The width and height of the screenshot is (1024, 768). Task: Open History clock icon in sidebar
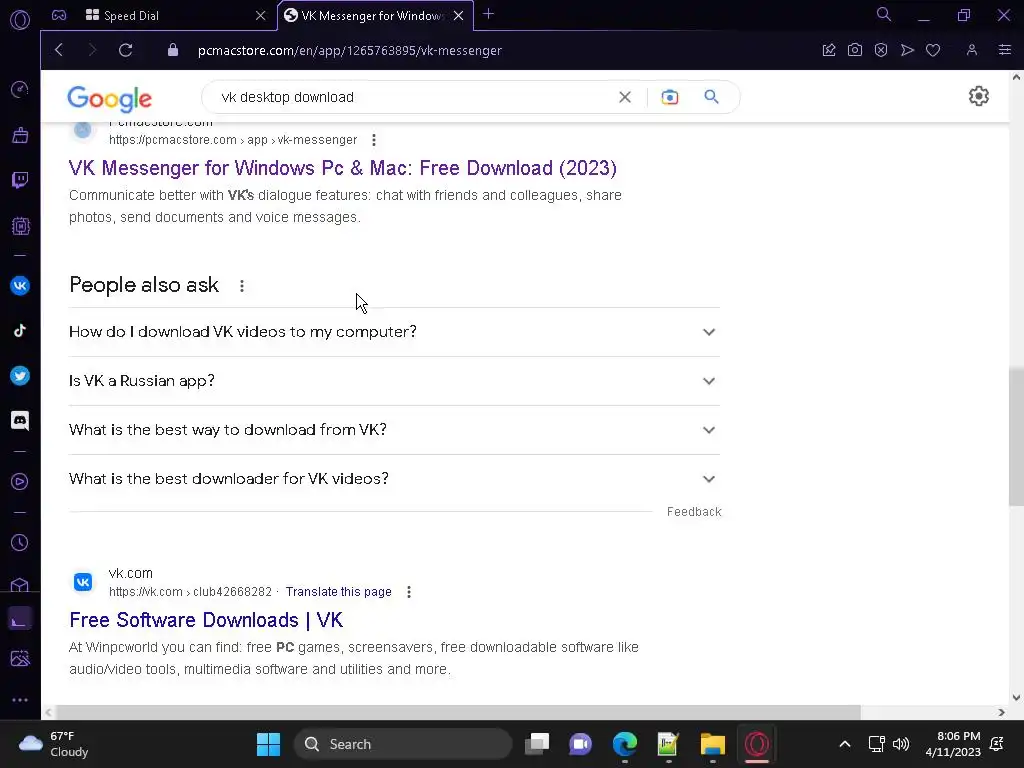coord(20,543)
